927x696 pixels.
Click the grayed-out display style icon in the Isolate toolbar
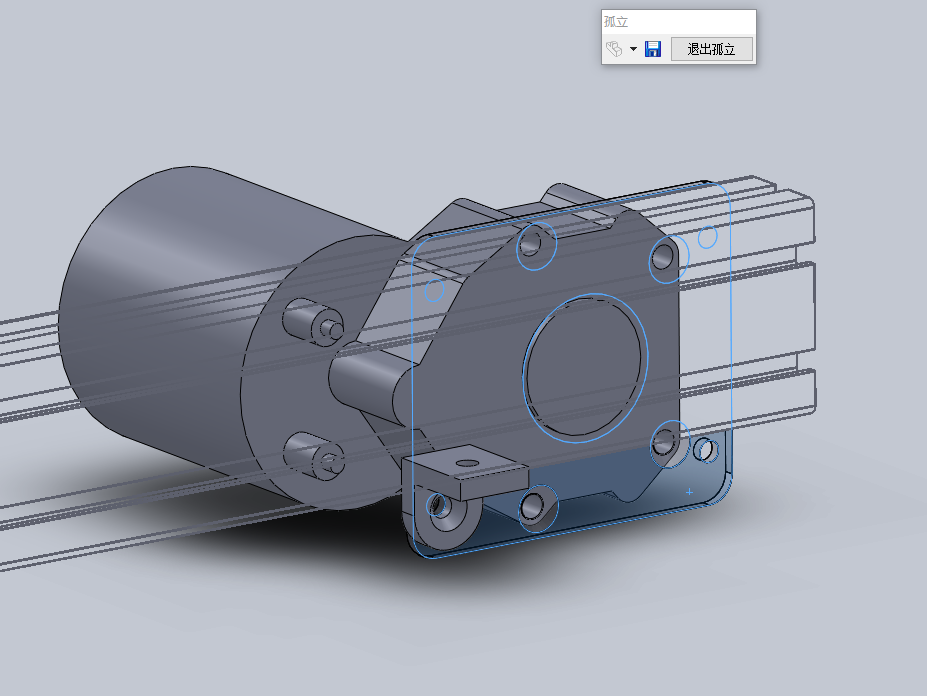pos(614,49)
